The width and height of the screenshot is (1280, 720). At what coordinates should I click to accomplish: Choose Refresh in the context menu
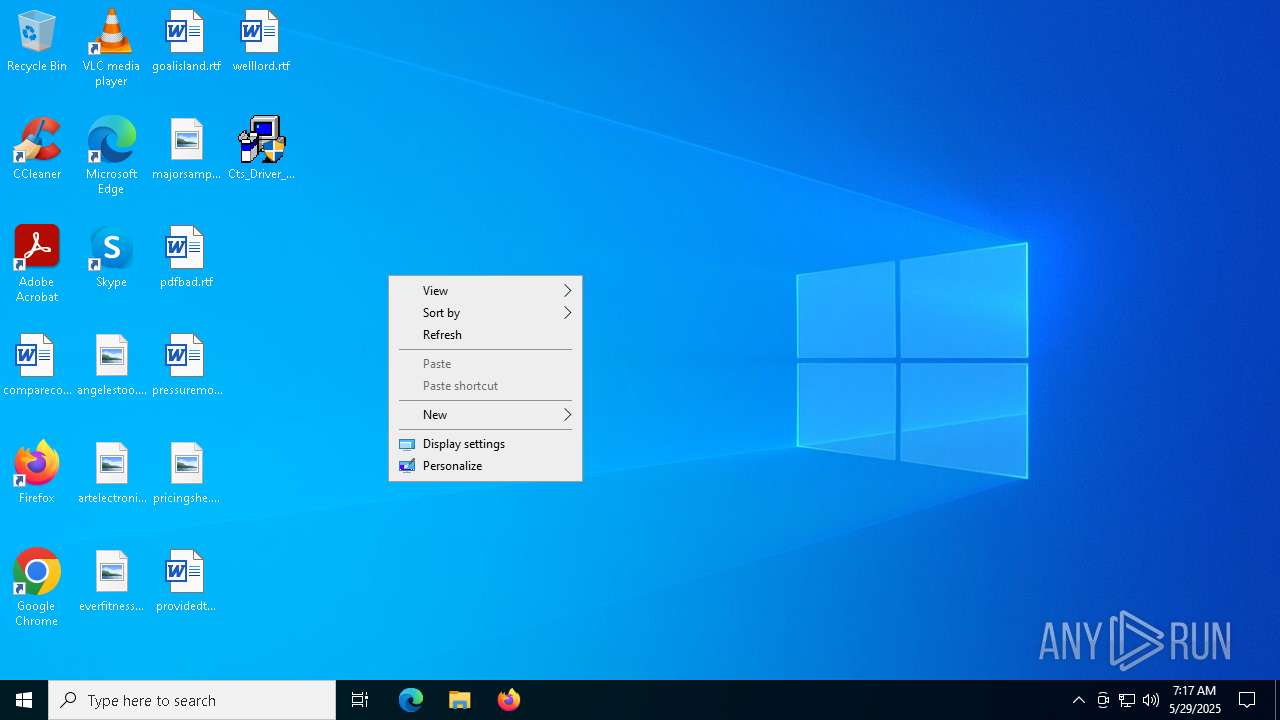485,335
